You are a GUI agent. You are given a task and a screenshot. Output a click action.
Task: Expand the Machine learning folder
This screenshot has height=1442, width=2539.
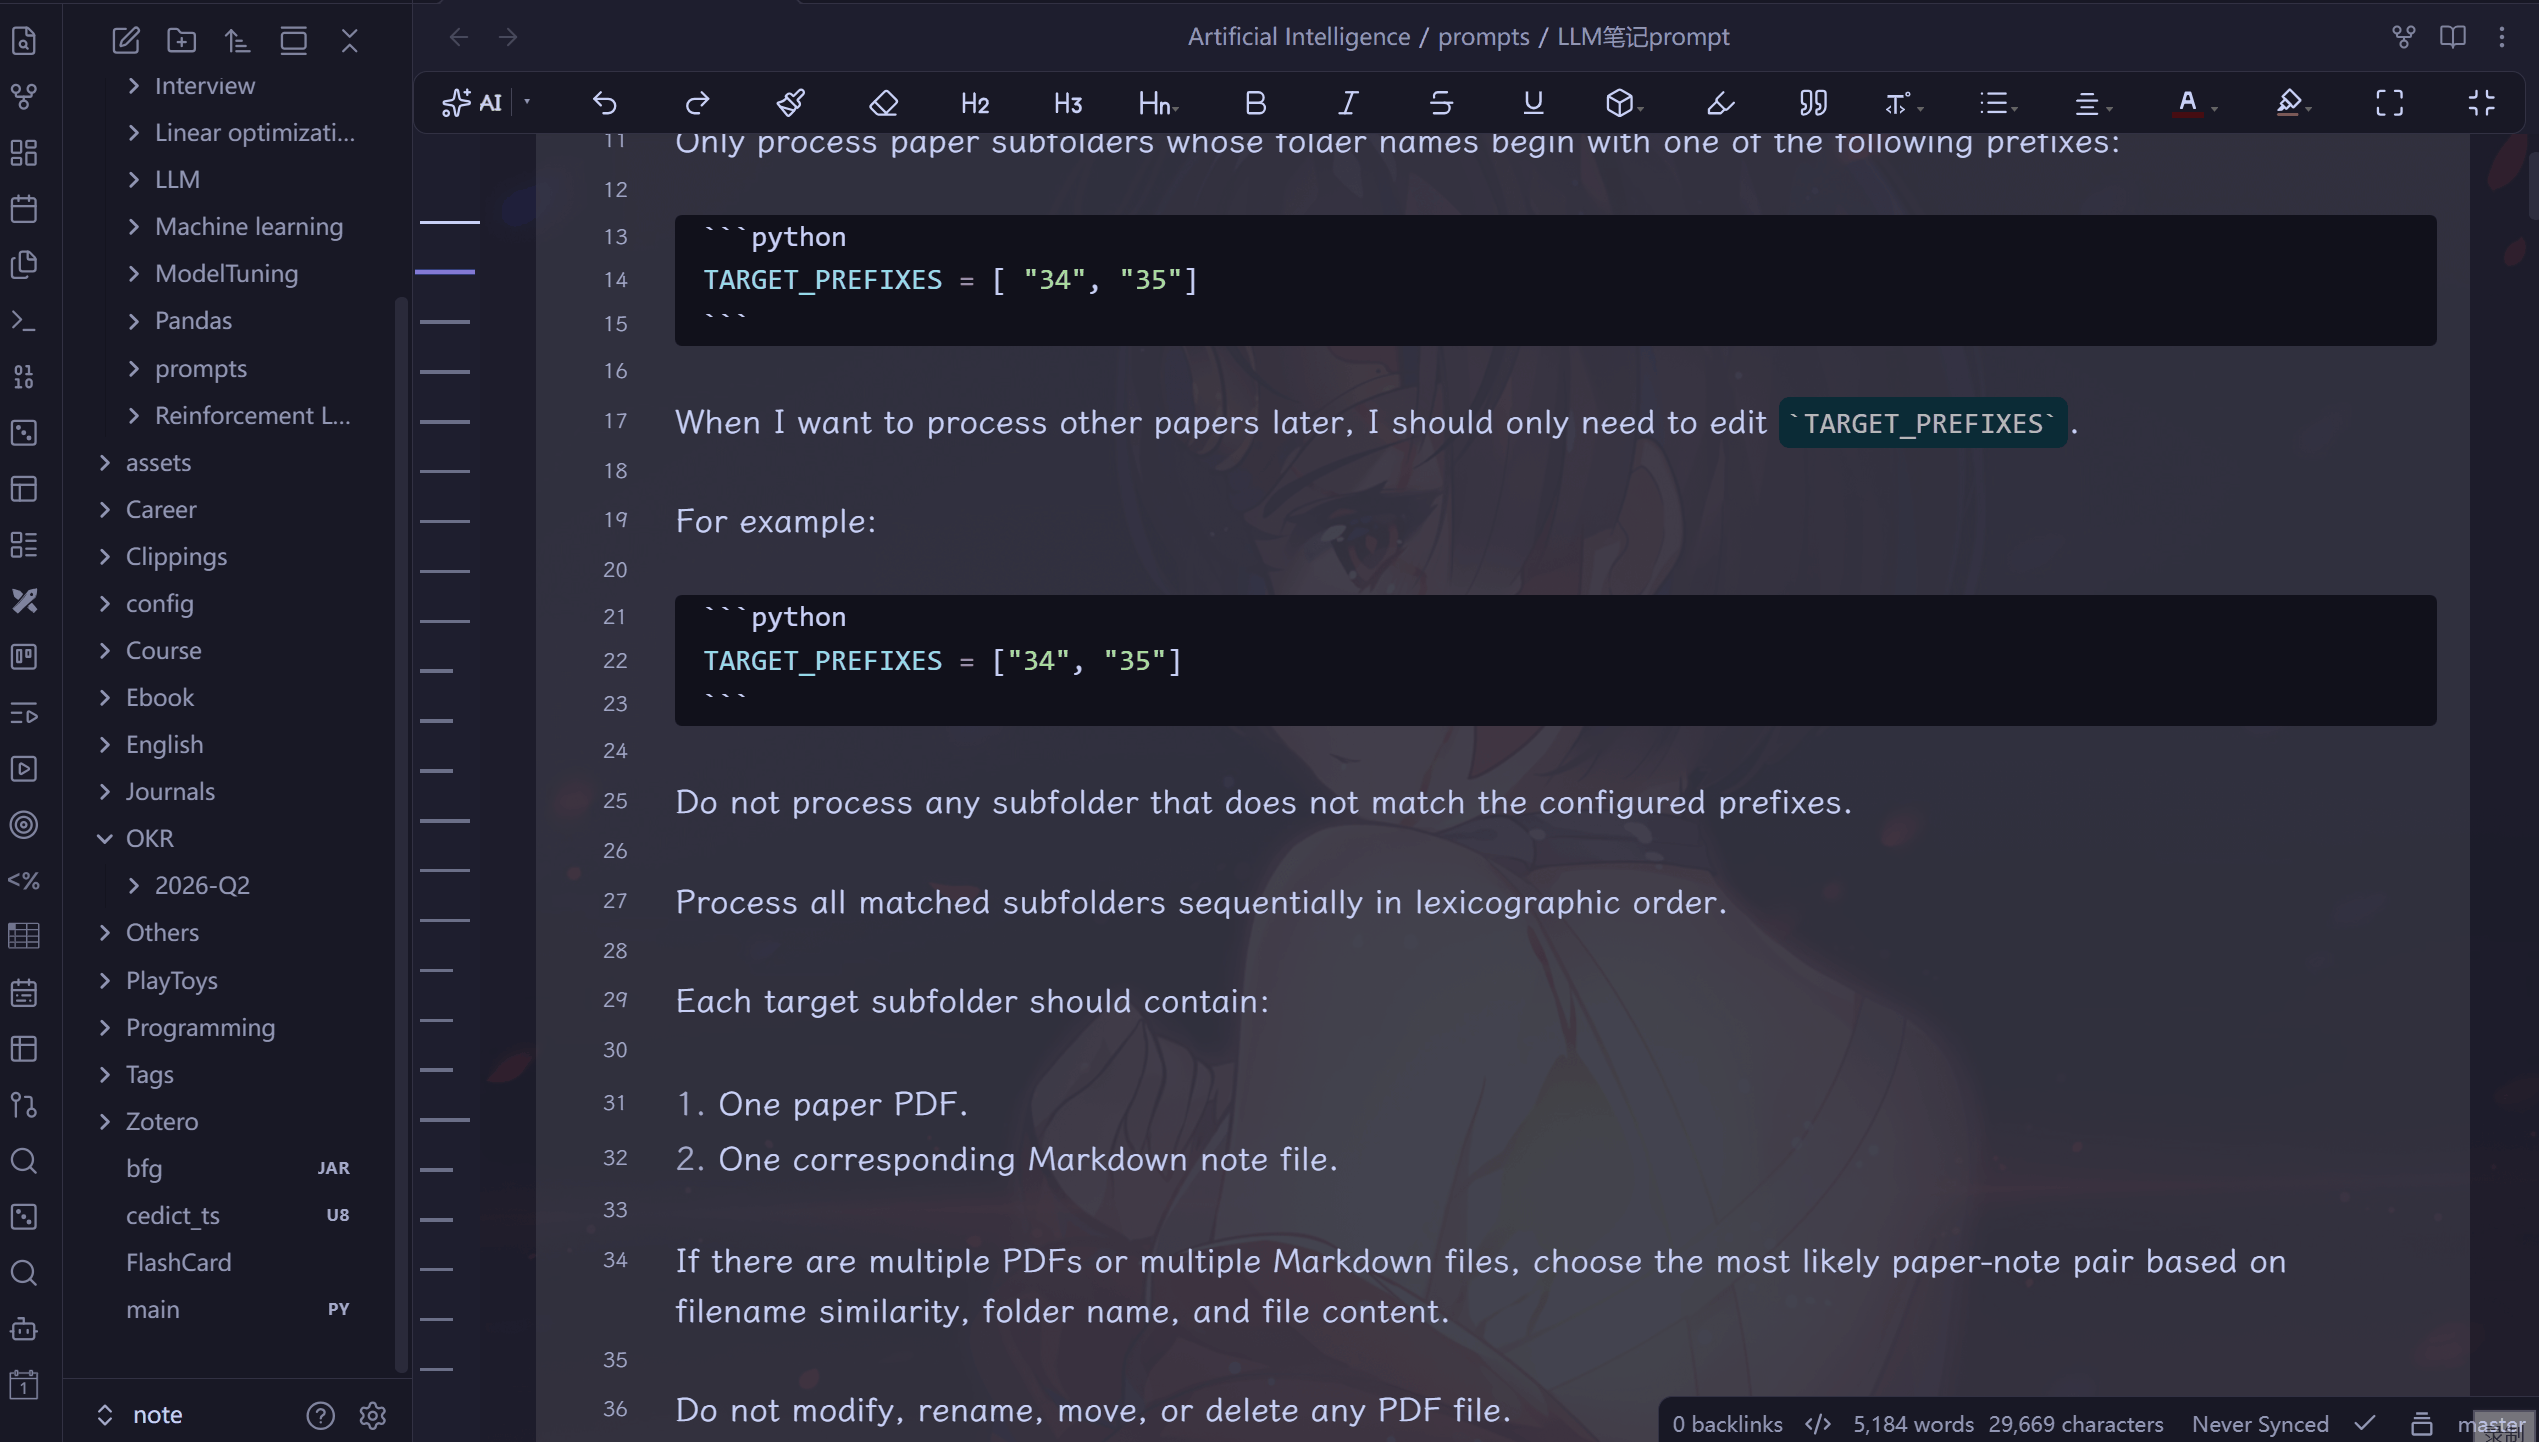tap(134, 226)
